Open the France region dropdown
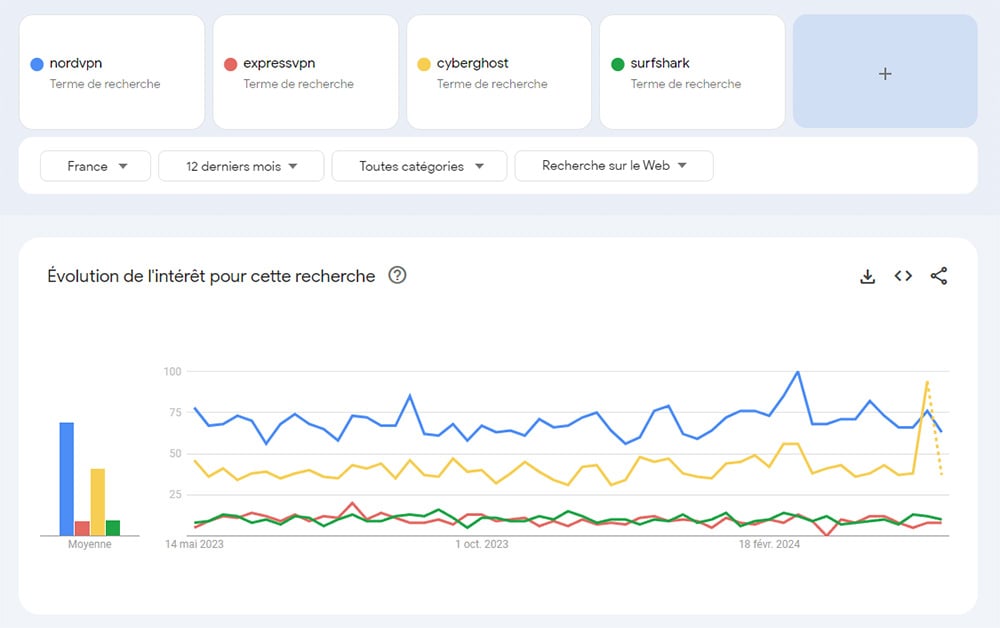The width and height of the screenshot is (1000, 628). pyautogui.click(x=95, y=166)
